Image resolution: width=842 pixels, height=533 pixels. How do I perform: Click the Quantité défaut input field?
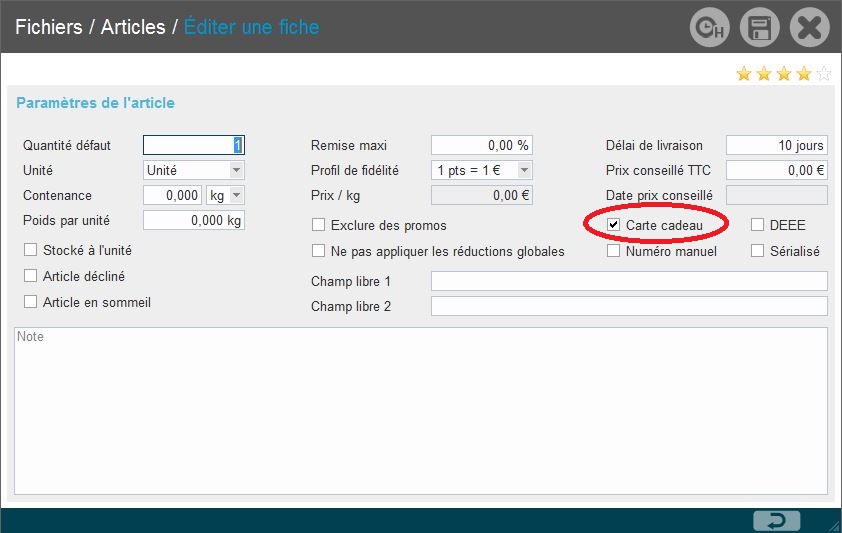pyautogui.click(x=194, y=145)
